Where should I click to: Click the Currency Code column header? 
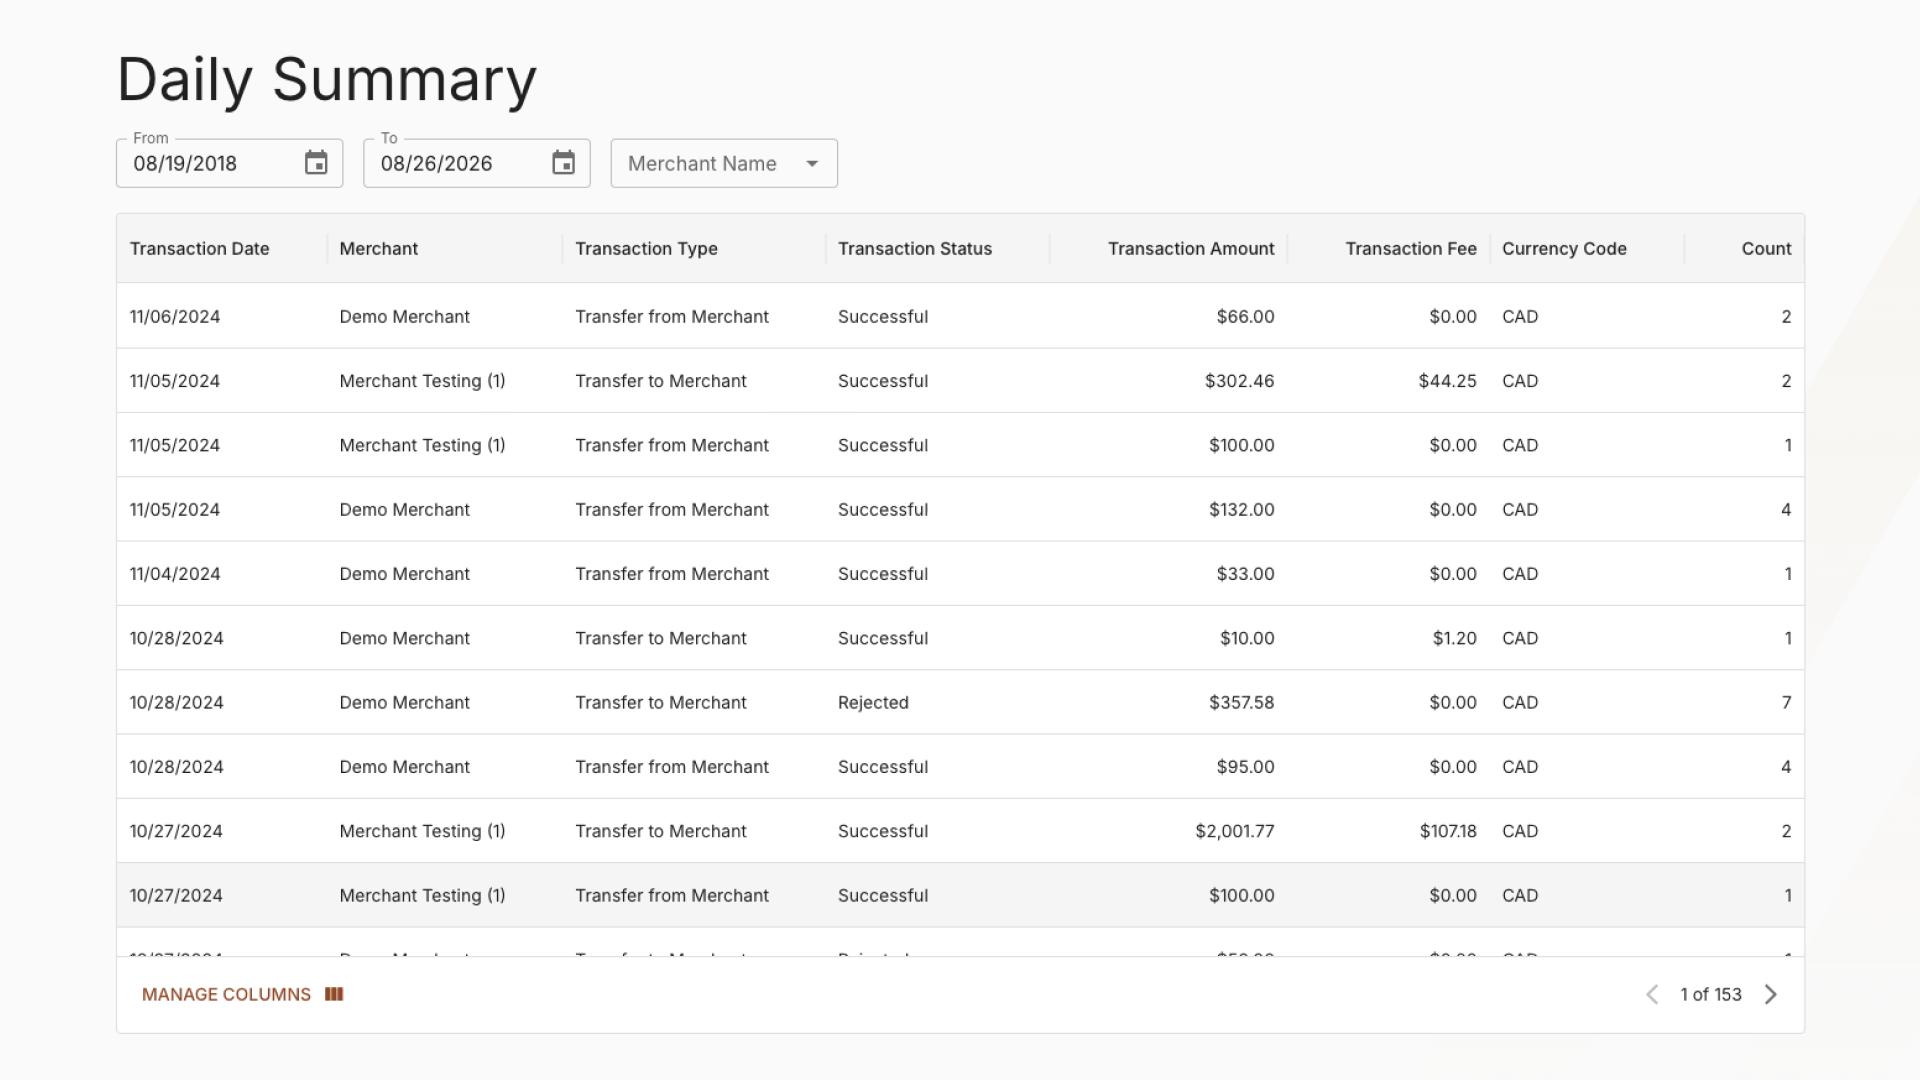1564,248
